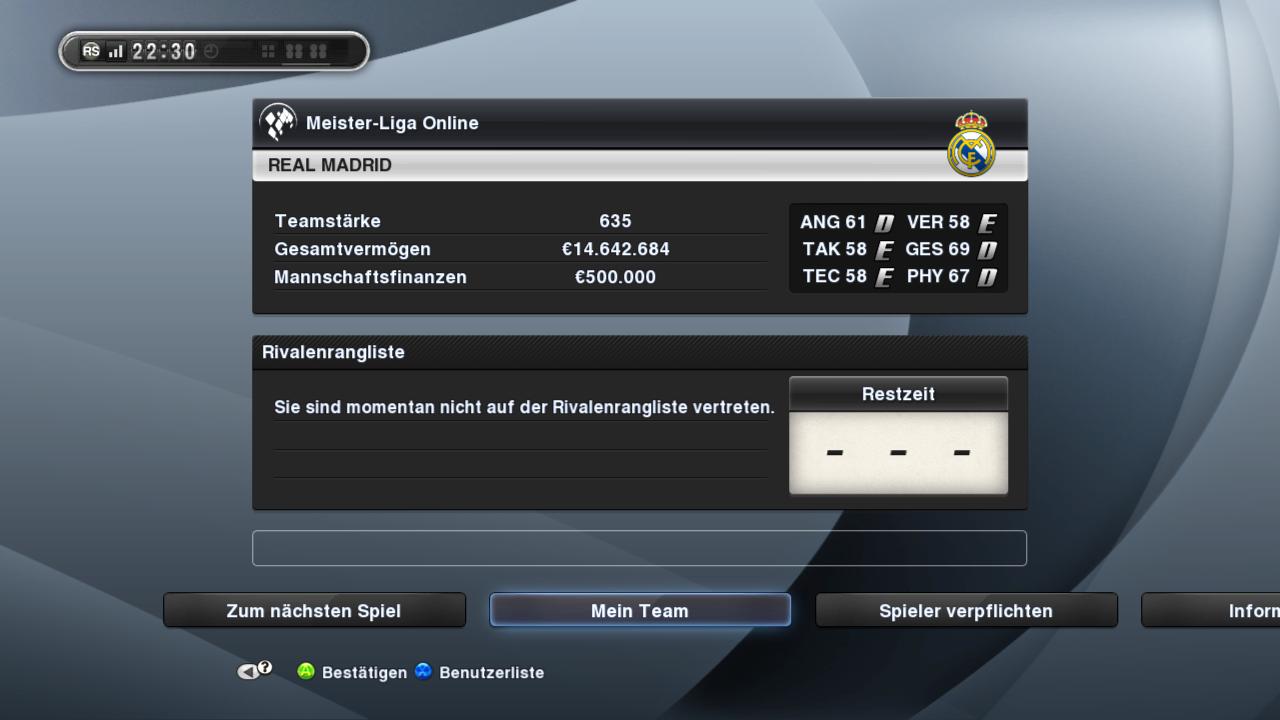Click the Restzeit countdown display
Image resolution: width=1280 pixels, height=720 pixels.
pyautogui.click(x=898, y=453)
